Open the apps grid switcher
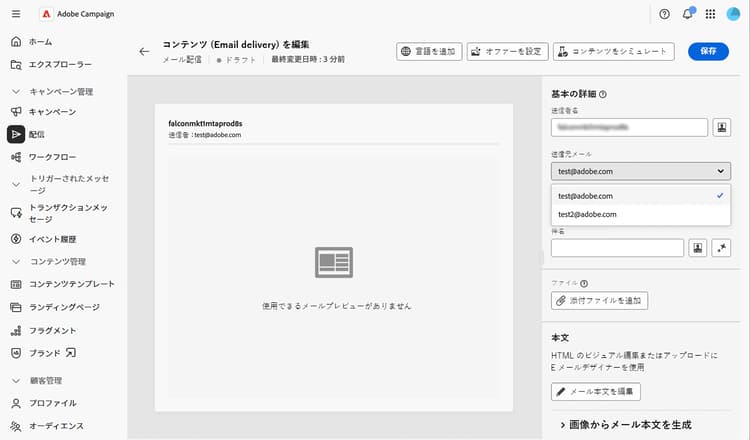750x440 pixels. click(710, 14)
